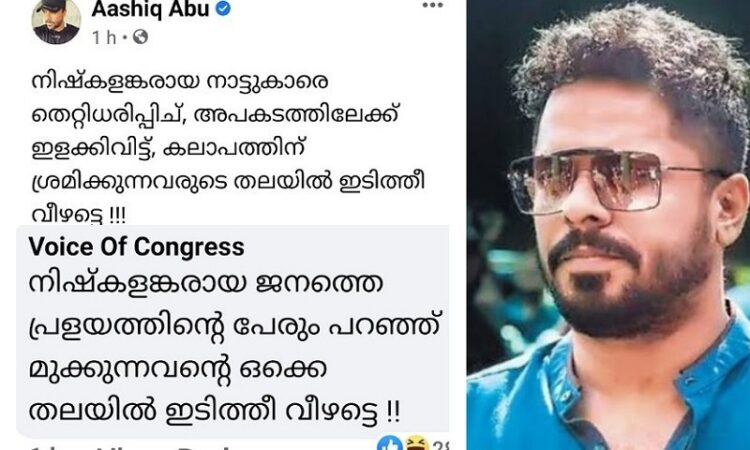
Task: Open Aashiq Abu's round profile picture
Action: coord(56,22)
